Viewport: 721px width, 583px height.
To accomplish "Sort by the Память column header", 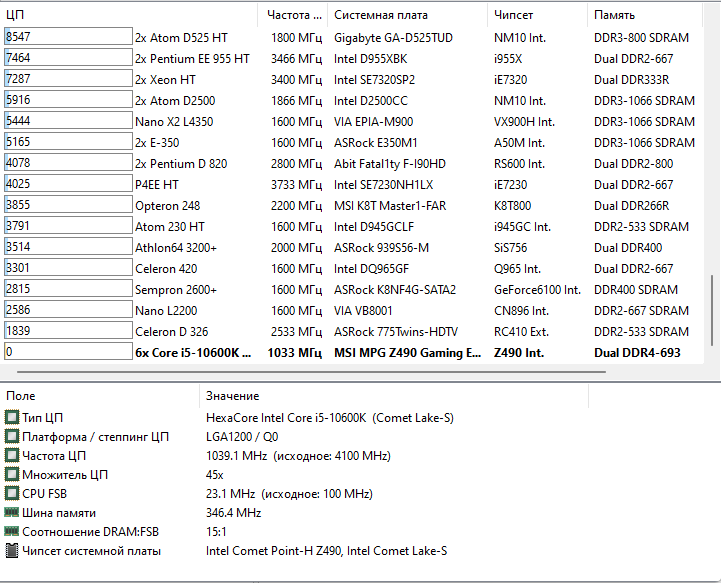I will click(x=645, y=15).
